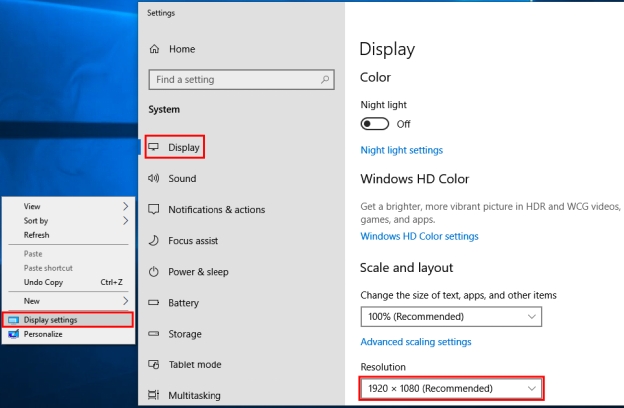This screenshot has width=624, height=408.
Task: Open the Resolution dropdown
Action: (451, 388)
